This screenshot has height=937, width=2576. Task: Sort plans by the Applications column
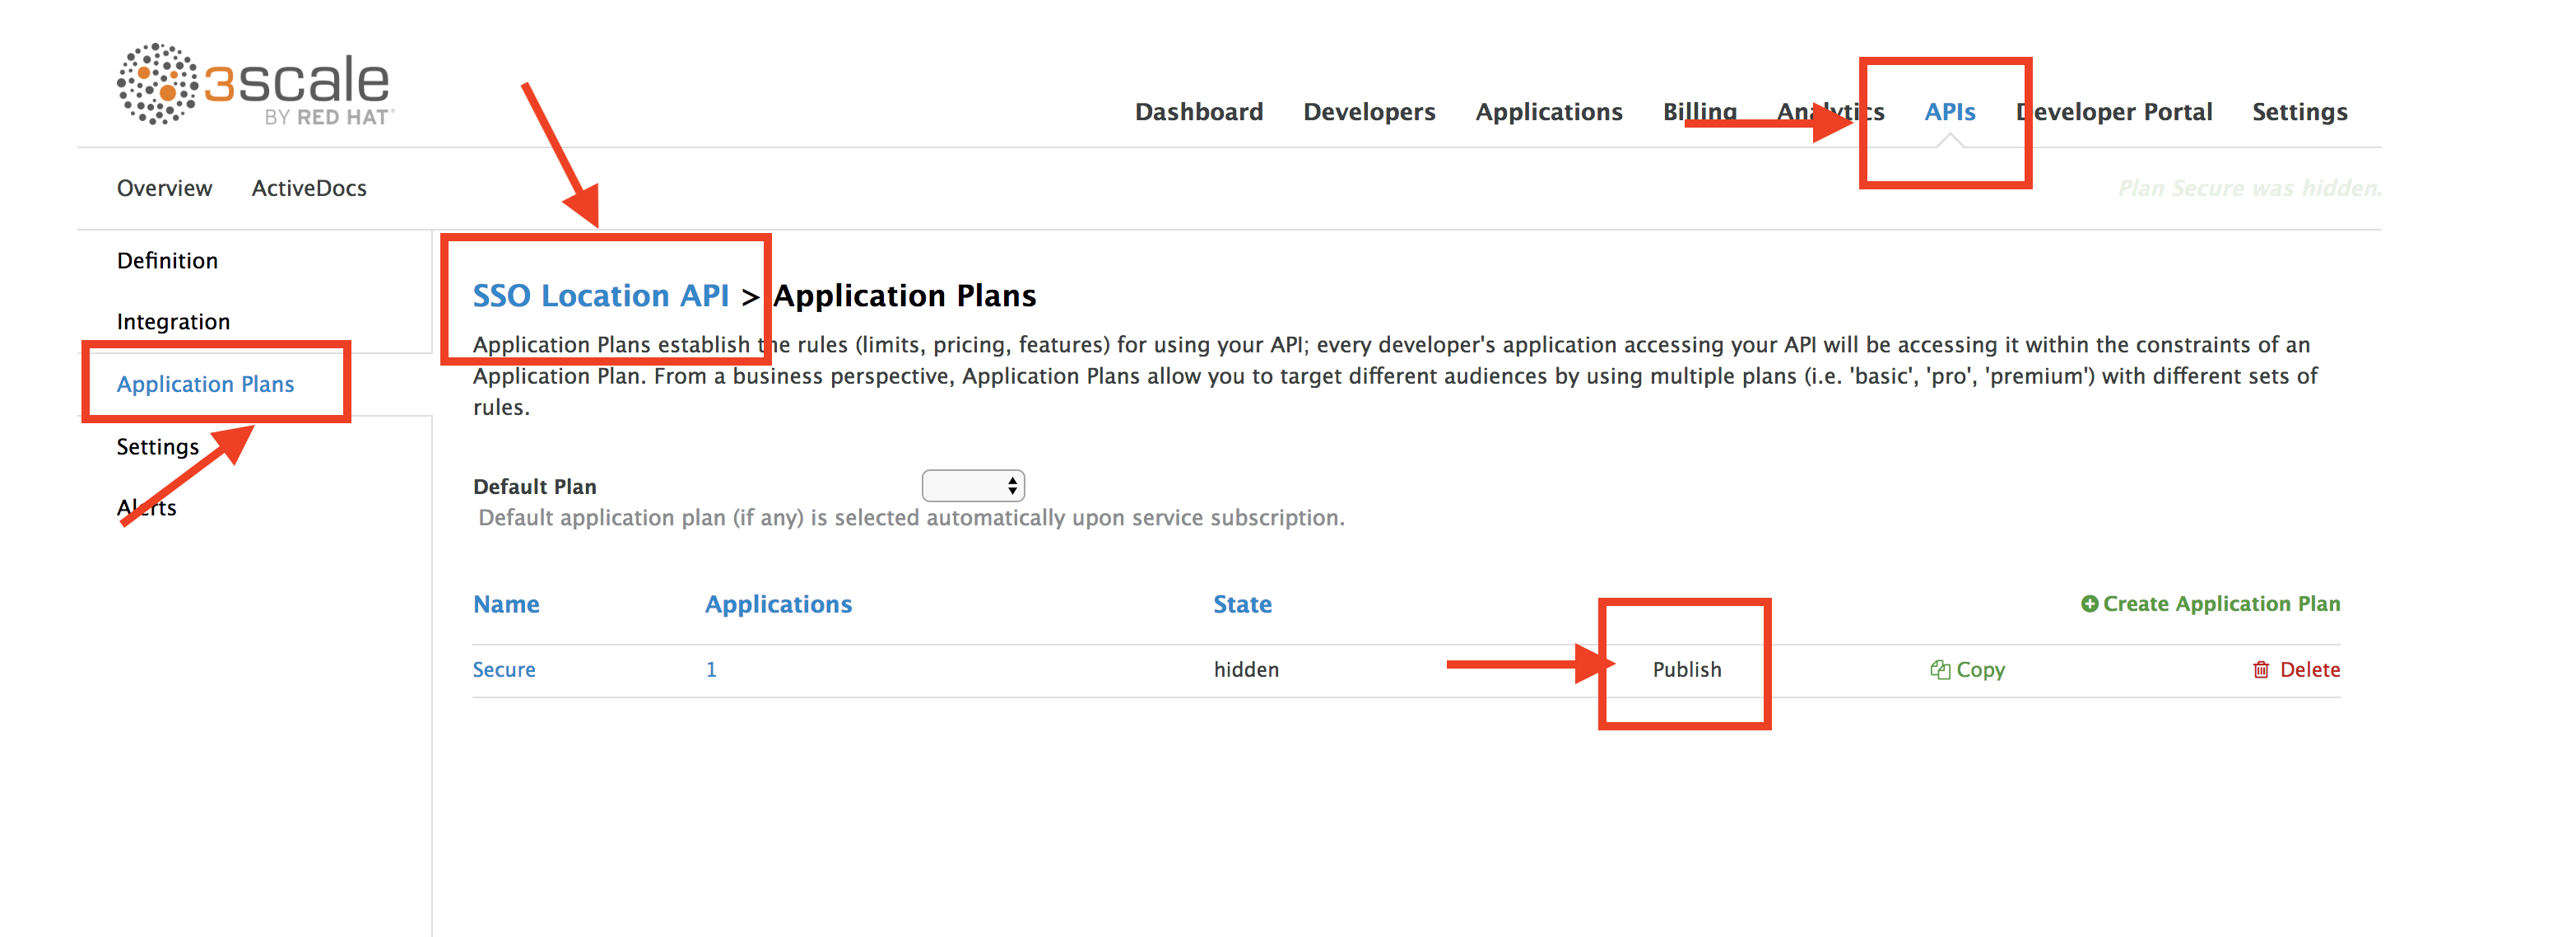point(778,604)
